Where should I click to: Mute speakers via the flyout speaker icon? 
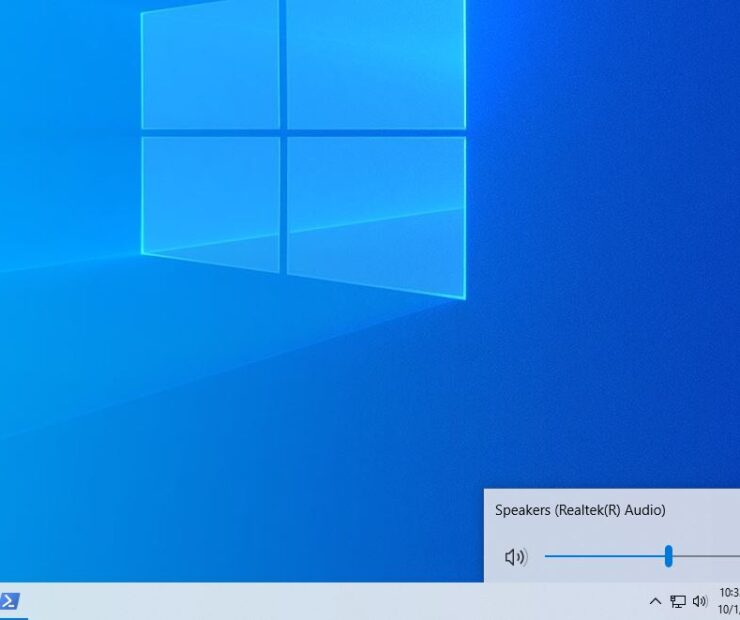(x=516, y=557)
